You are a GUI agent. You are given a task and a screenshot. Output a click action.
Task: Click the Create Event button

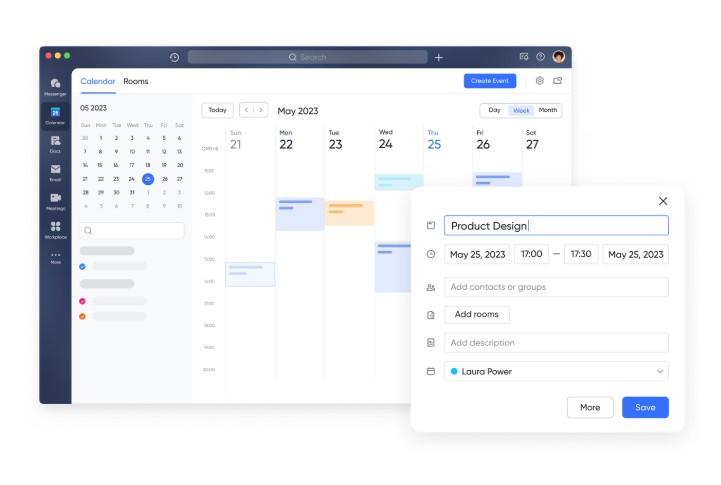tap(490, 81)
